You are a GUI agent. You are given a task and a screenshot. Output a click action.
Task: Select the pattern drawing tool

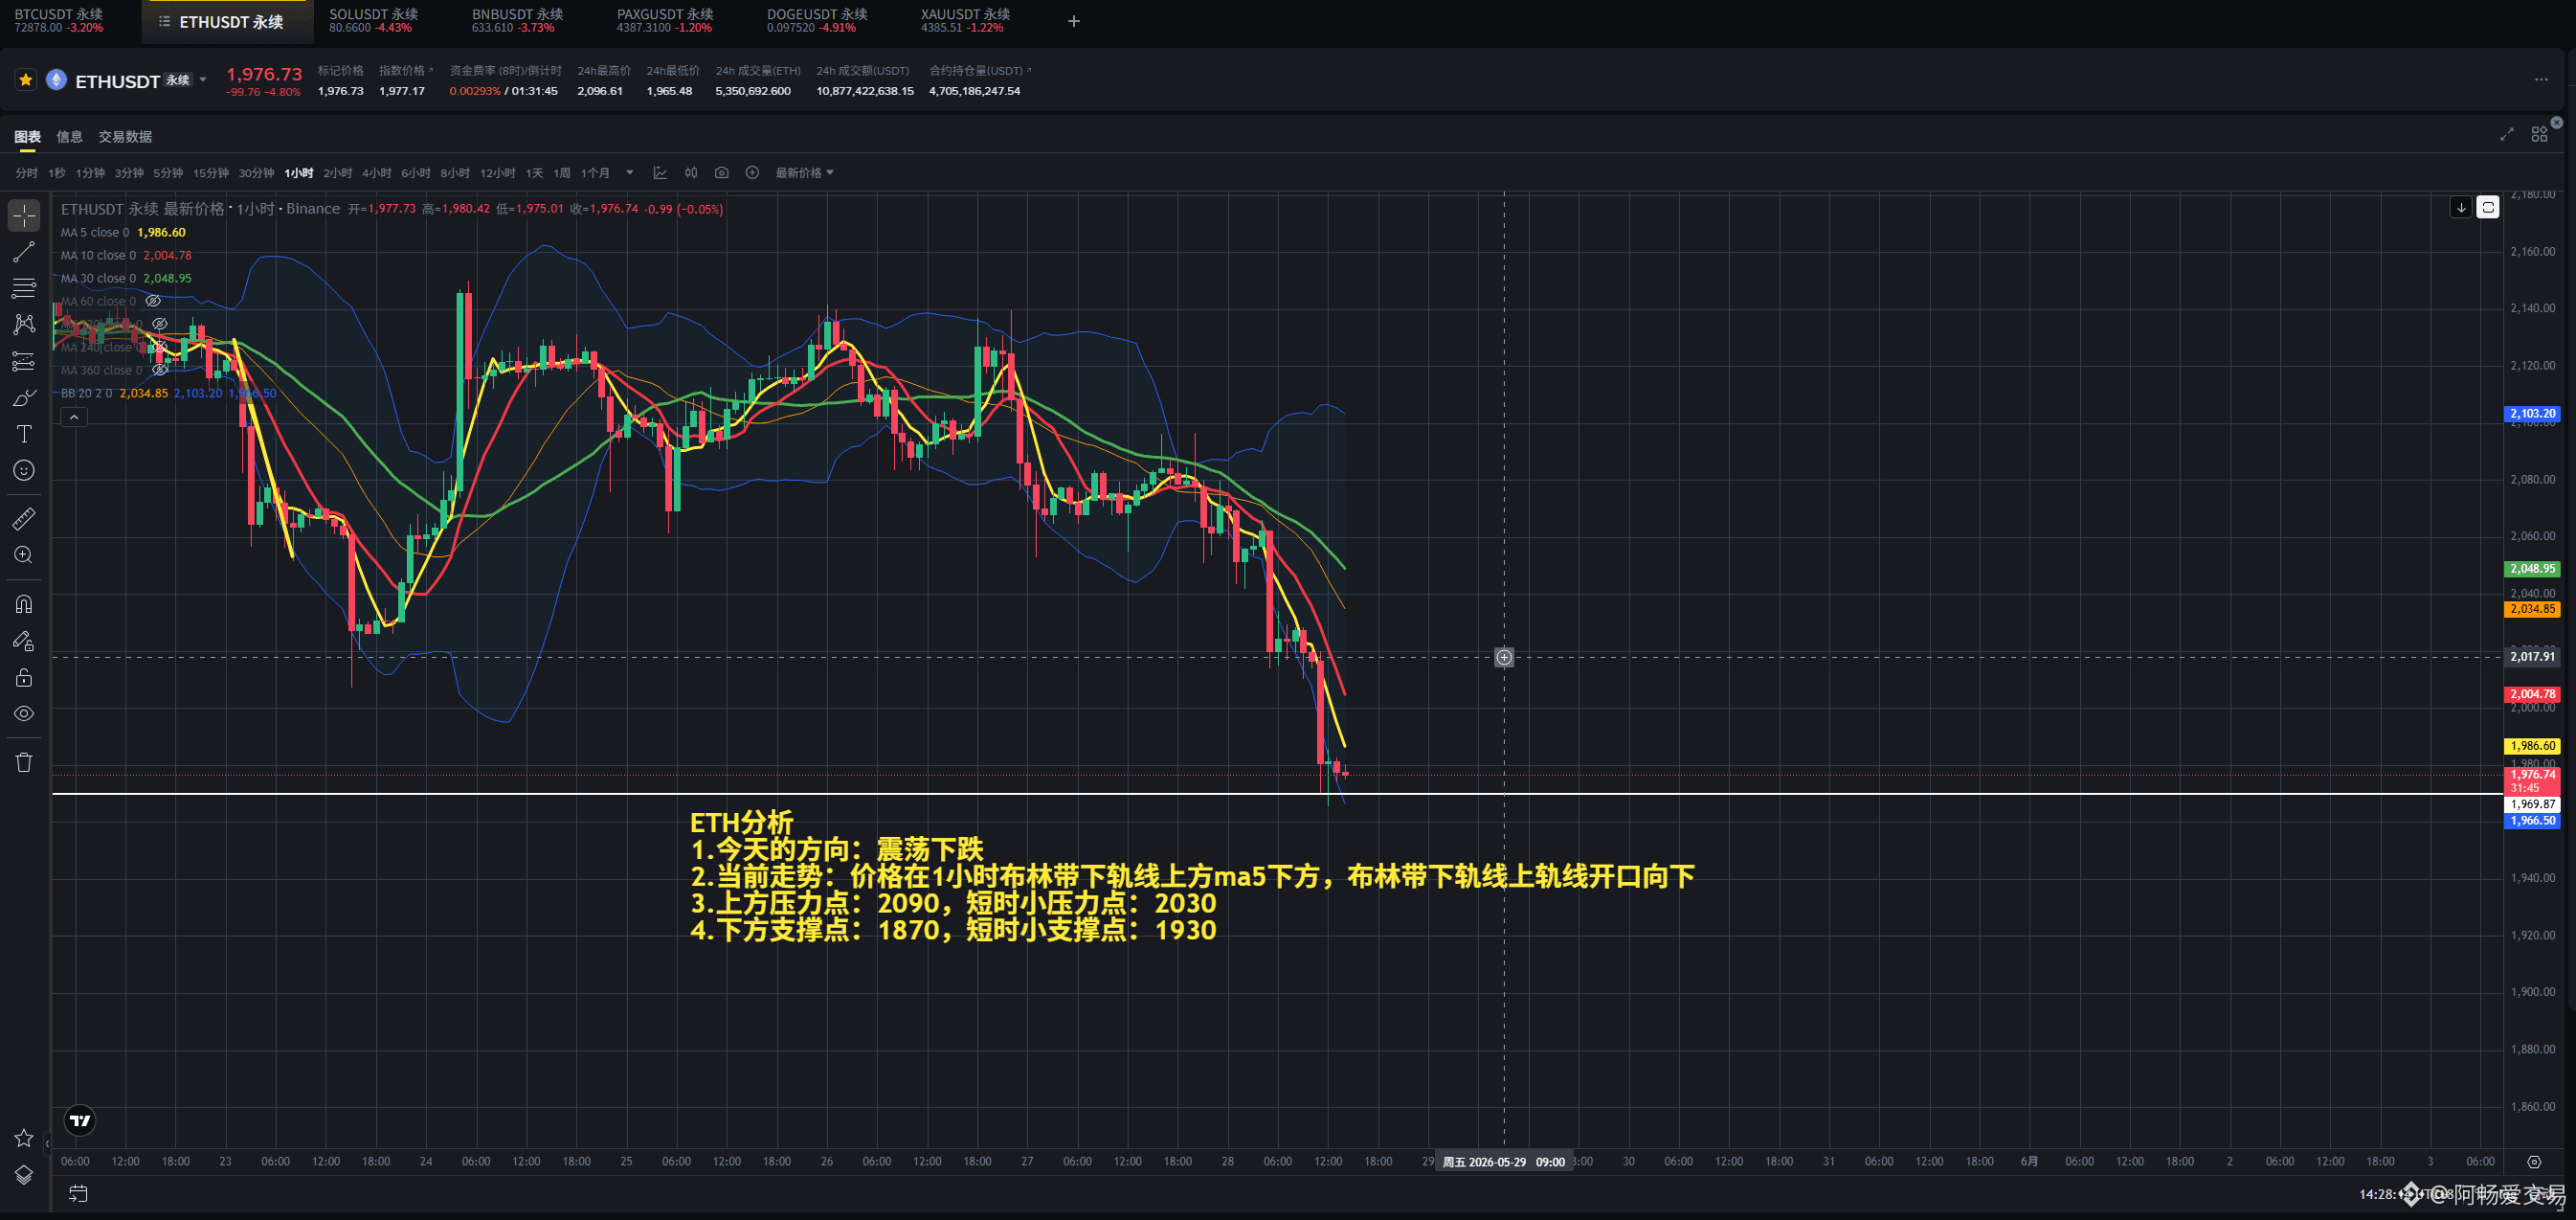pyautogui.click(x=24, y=324)
